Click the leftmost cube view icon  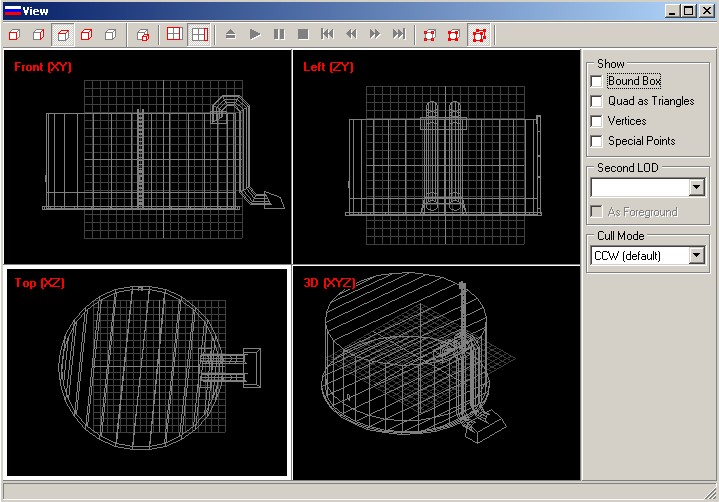(x=14, y=35)
